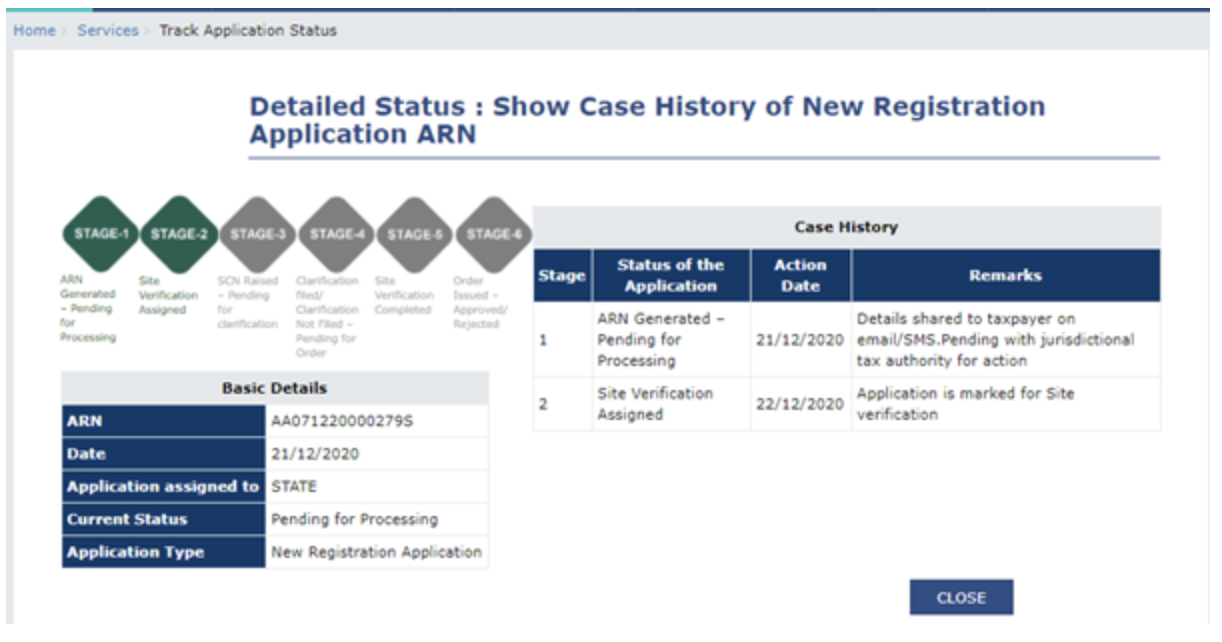Select the Status of the Application header
Screen dimensions: 1222x642
pyautogui.click(x=670, y=276)
